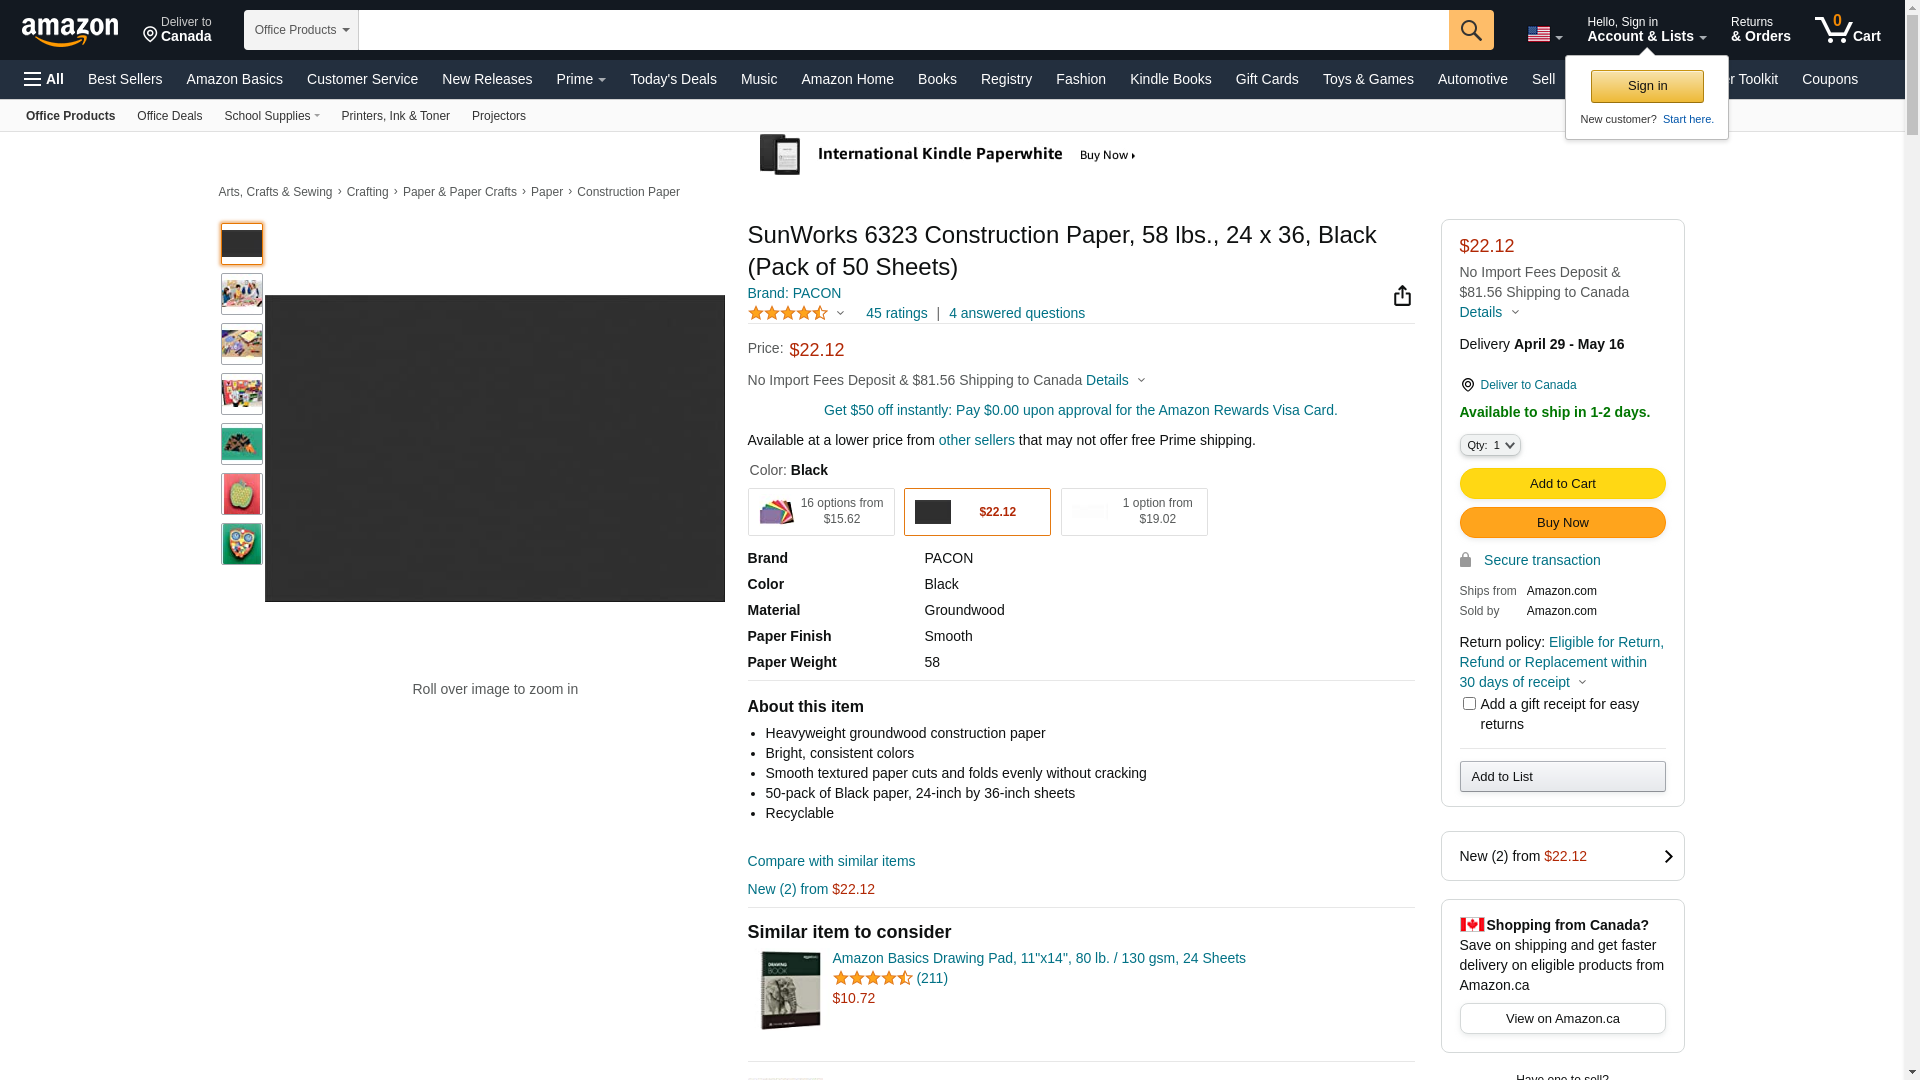Select the black color swatch at $22.12
The image size is (1920, 1080).
pyautogui.click(x=976, y=512)
